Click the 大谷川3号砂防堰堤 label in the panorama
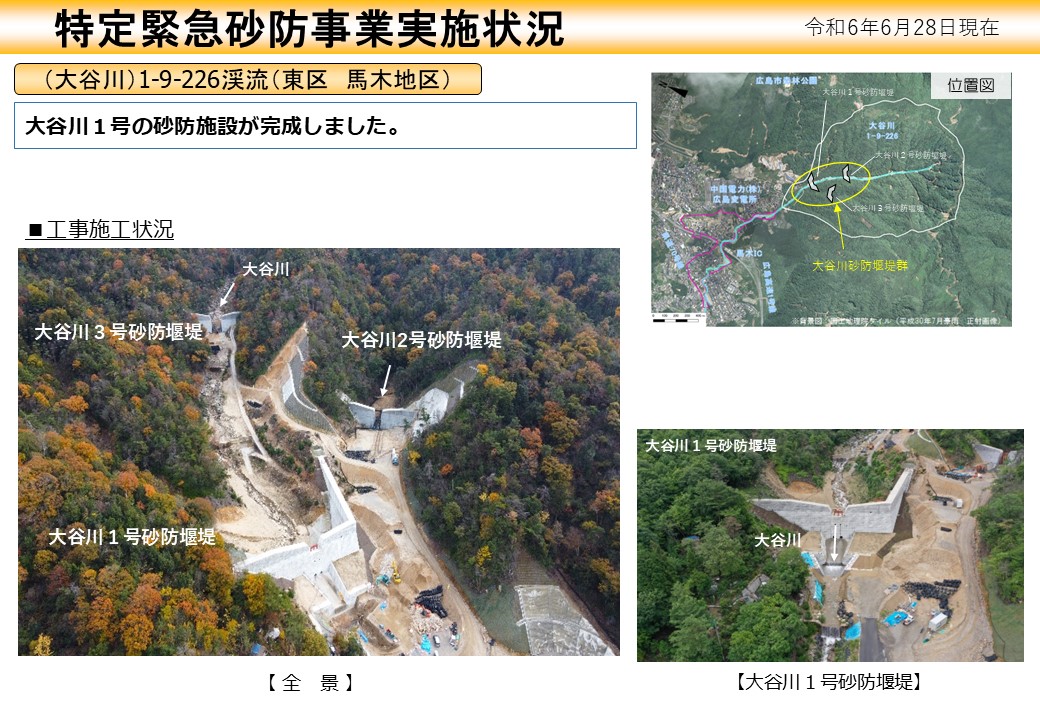The image size is (1040, 720). (118, 330)
